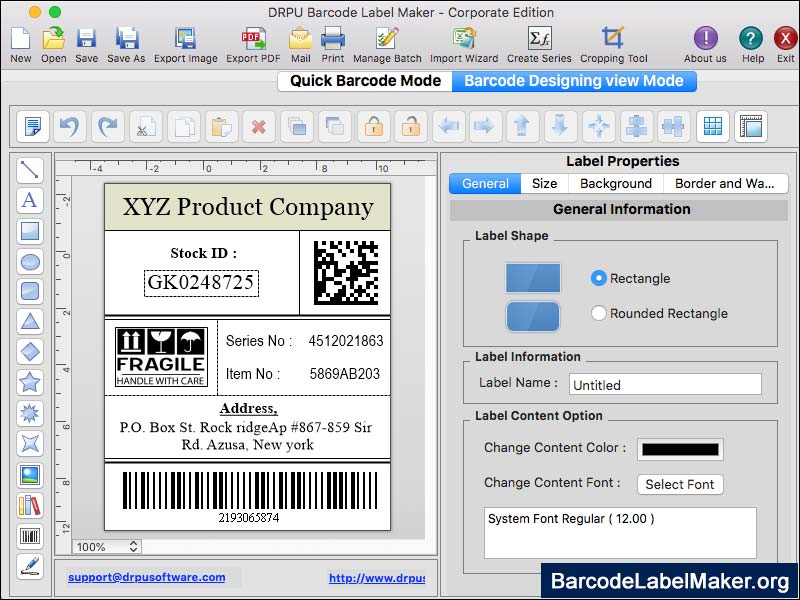
Task: Click the ruler display icon
Action: [x=751, y=126]
